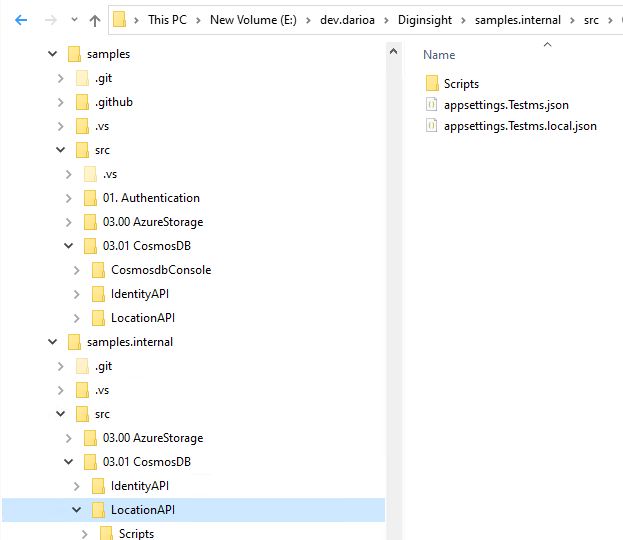Click 'This PC' in the address bar
This screenshot has height=540, width=623.
(172, 20)
